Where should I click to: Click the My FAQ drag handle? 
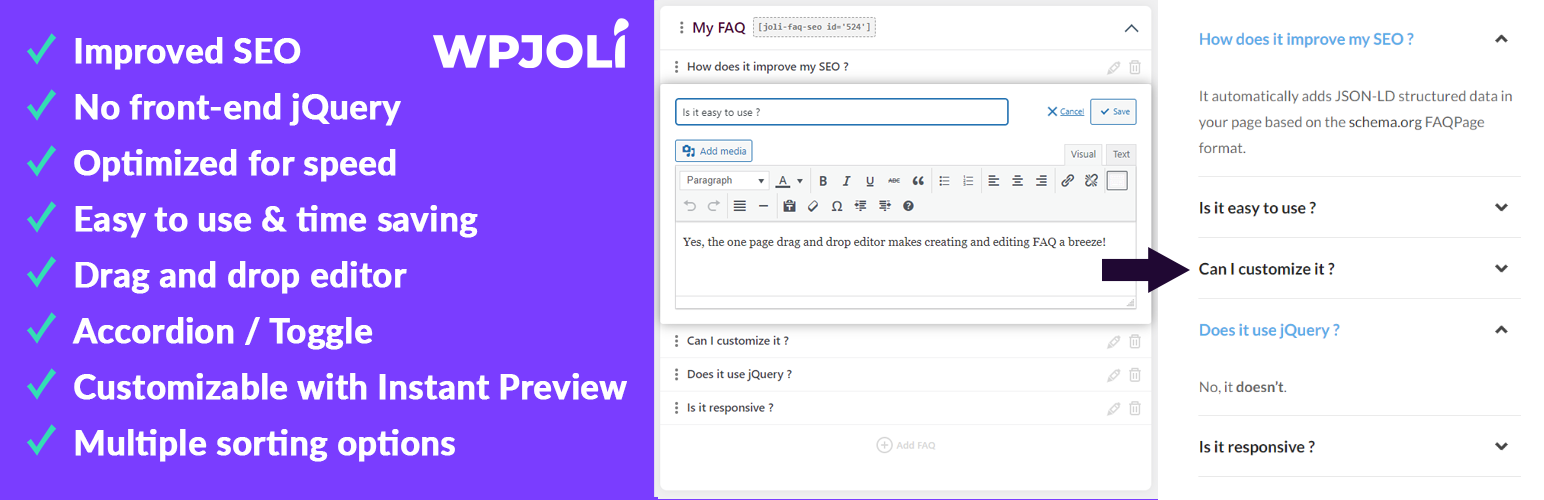tap(681, 28)
